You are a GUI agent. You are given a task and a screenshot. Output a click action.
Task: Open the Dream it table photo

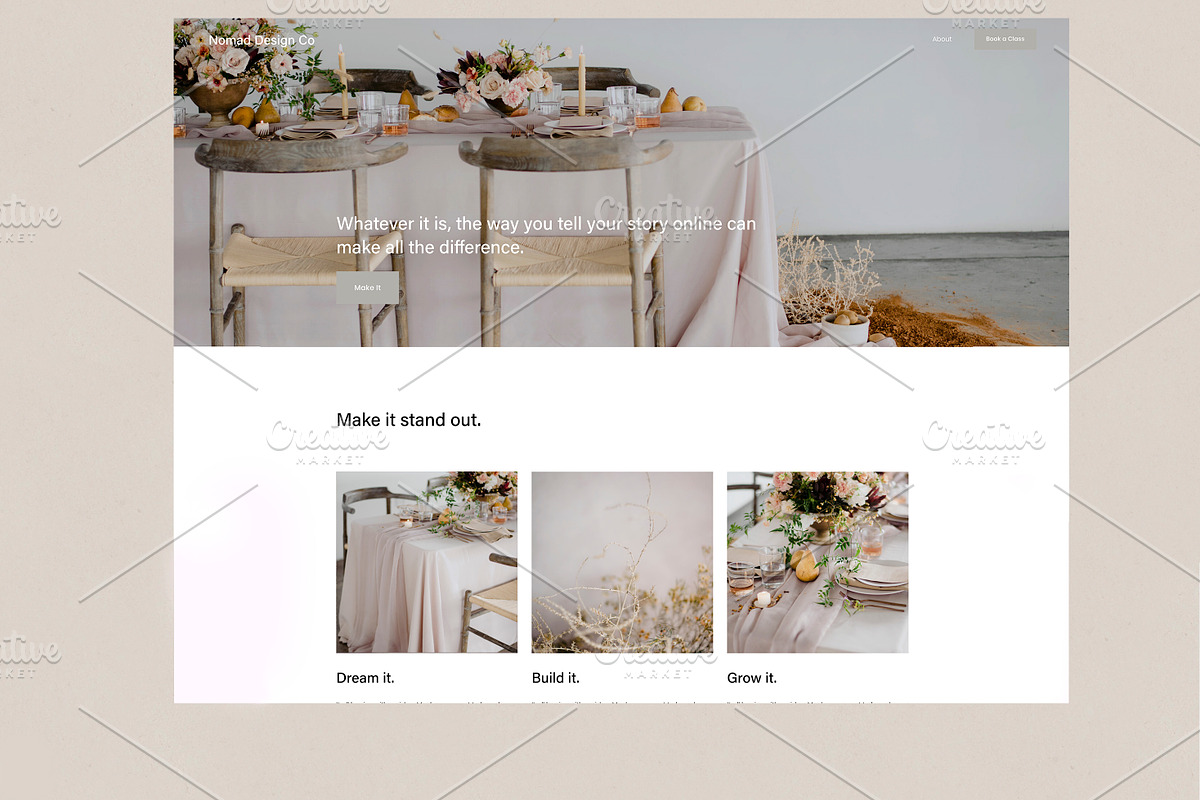427,562
